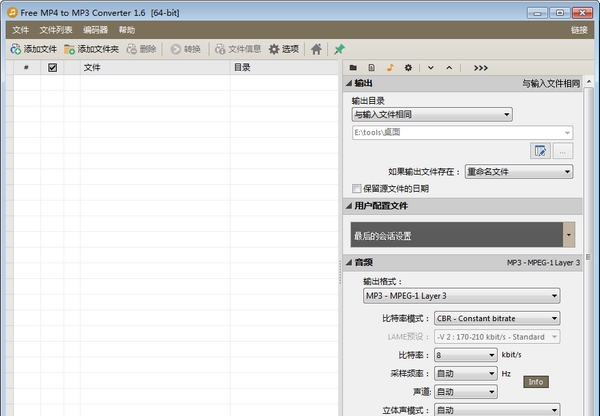Click the panel splitter handle
The height and width of the screenshot is (416, 600).
pos(340,271)
